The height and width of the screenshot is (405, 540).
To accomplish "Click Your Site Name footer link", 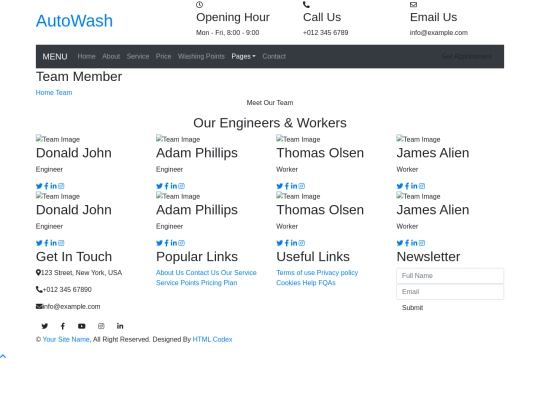I will [x=66, y=340].
